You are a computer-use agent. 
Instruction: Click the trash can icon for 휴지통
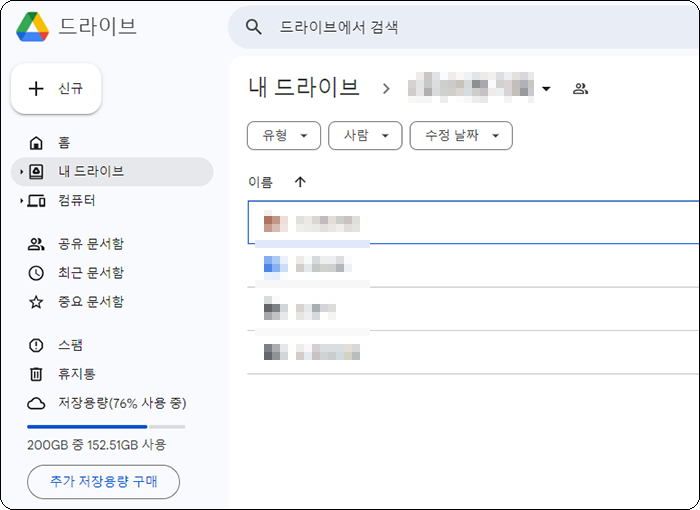[x=36, y=374]
